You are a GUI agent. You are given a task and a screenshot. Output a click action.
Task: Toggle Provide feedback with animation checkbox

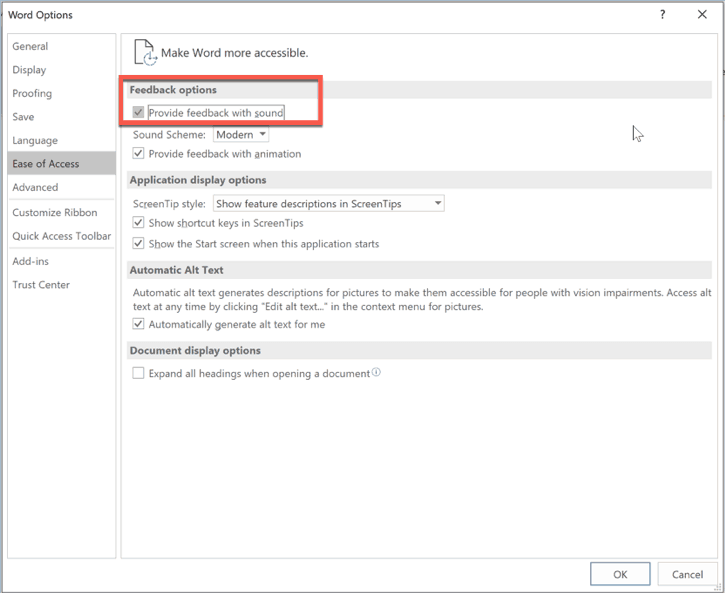point(138,153)
